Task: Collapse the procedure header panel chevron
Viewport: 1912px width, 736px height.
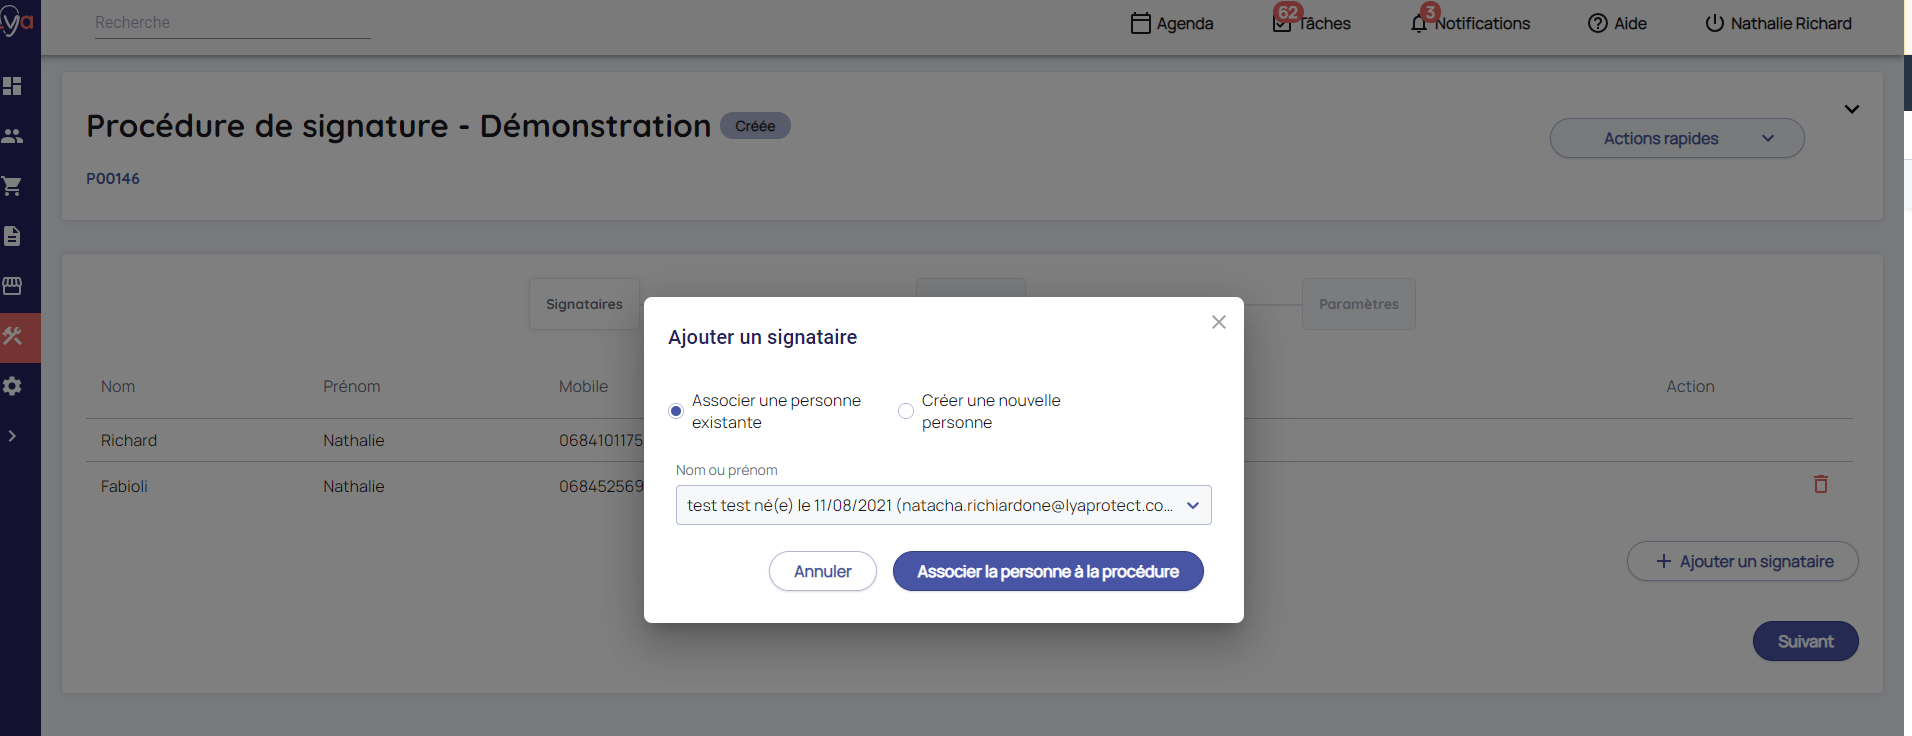Action: pos(1851,109)
